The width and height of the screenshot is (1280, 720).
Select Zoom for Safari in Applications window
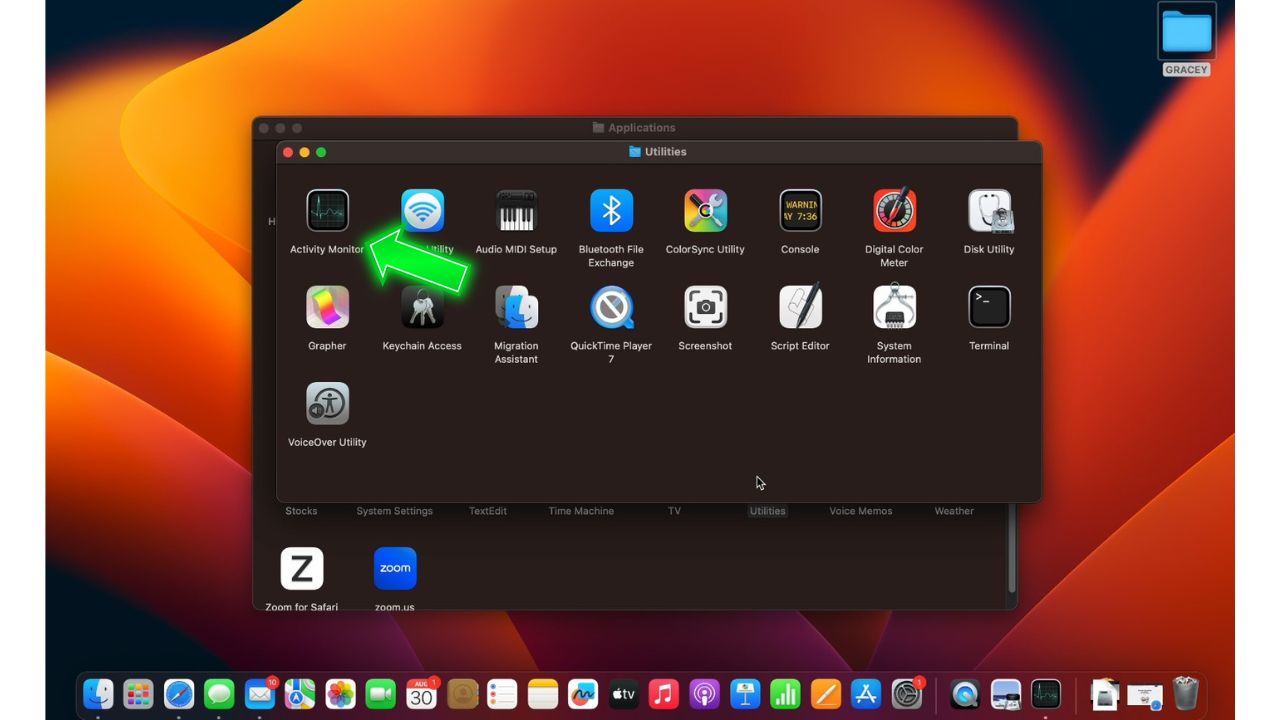point(301,568)
